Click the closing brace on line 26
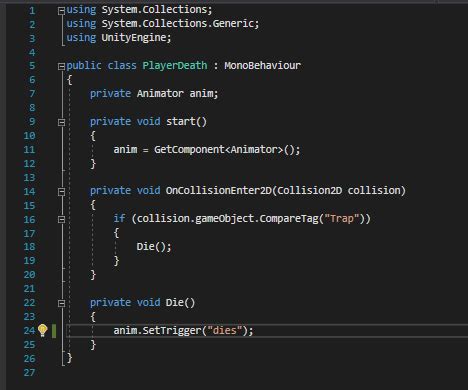The image size is (468, 390). tap(69, 358)
